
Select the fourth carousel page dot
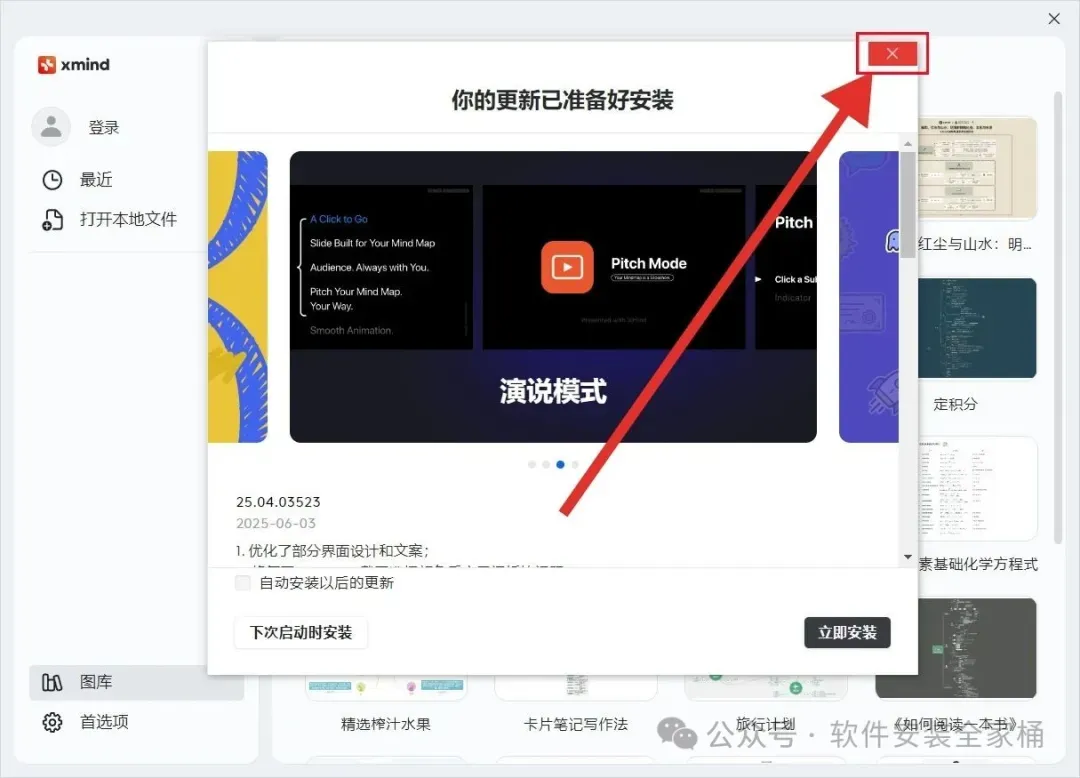click(x=575, y=465)
